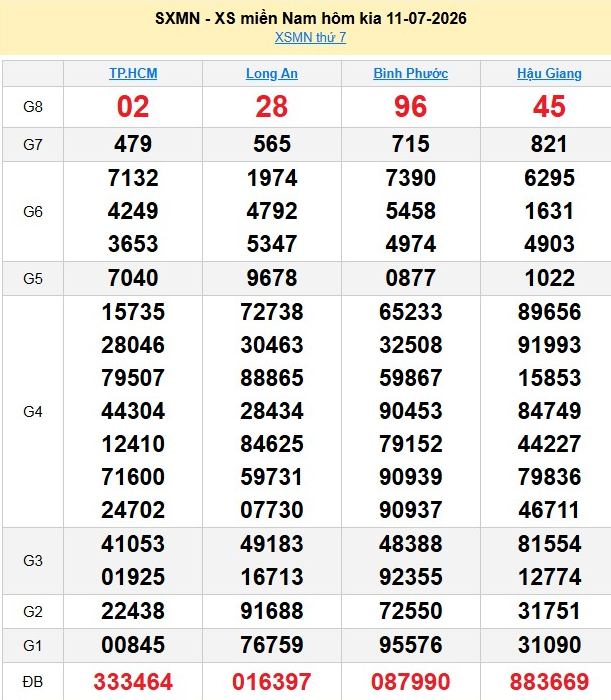This screenshot has height=700, width=611.
Task: Open the TP.HCM province link
Action: [x=133, y=73]
